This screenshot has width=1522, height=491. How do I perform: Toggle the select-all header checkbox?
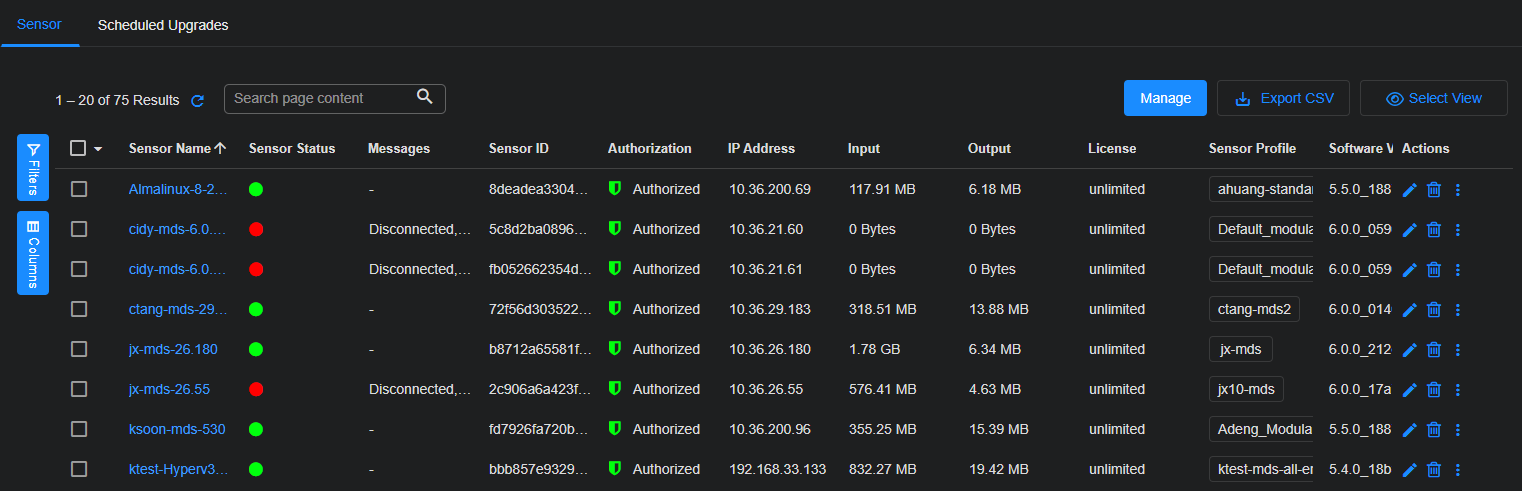tap(78, 148)
